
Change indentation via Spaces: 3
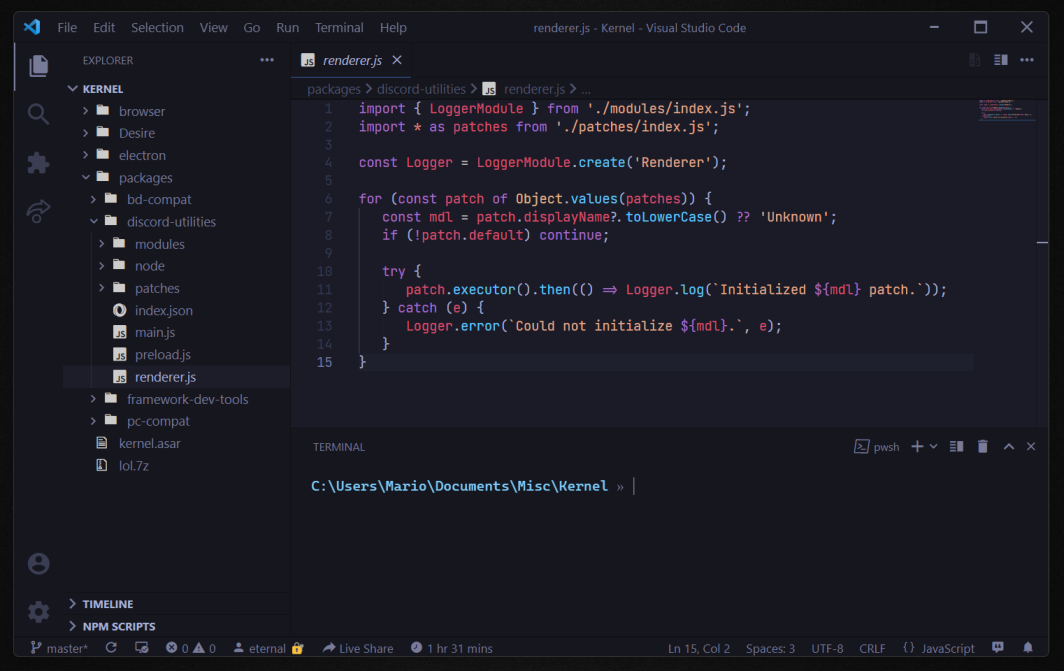pyautogui.click(x=770, y=649)
